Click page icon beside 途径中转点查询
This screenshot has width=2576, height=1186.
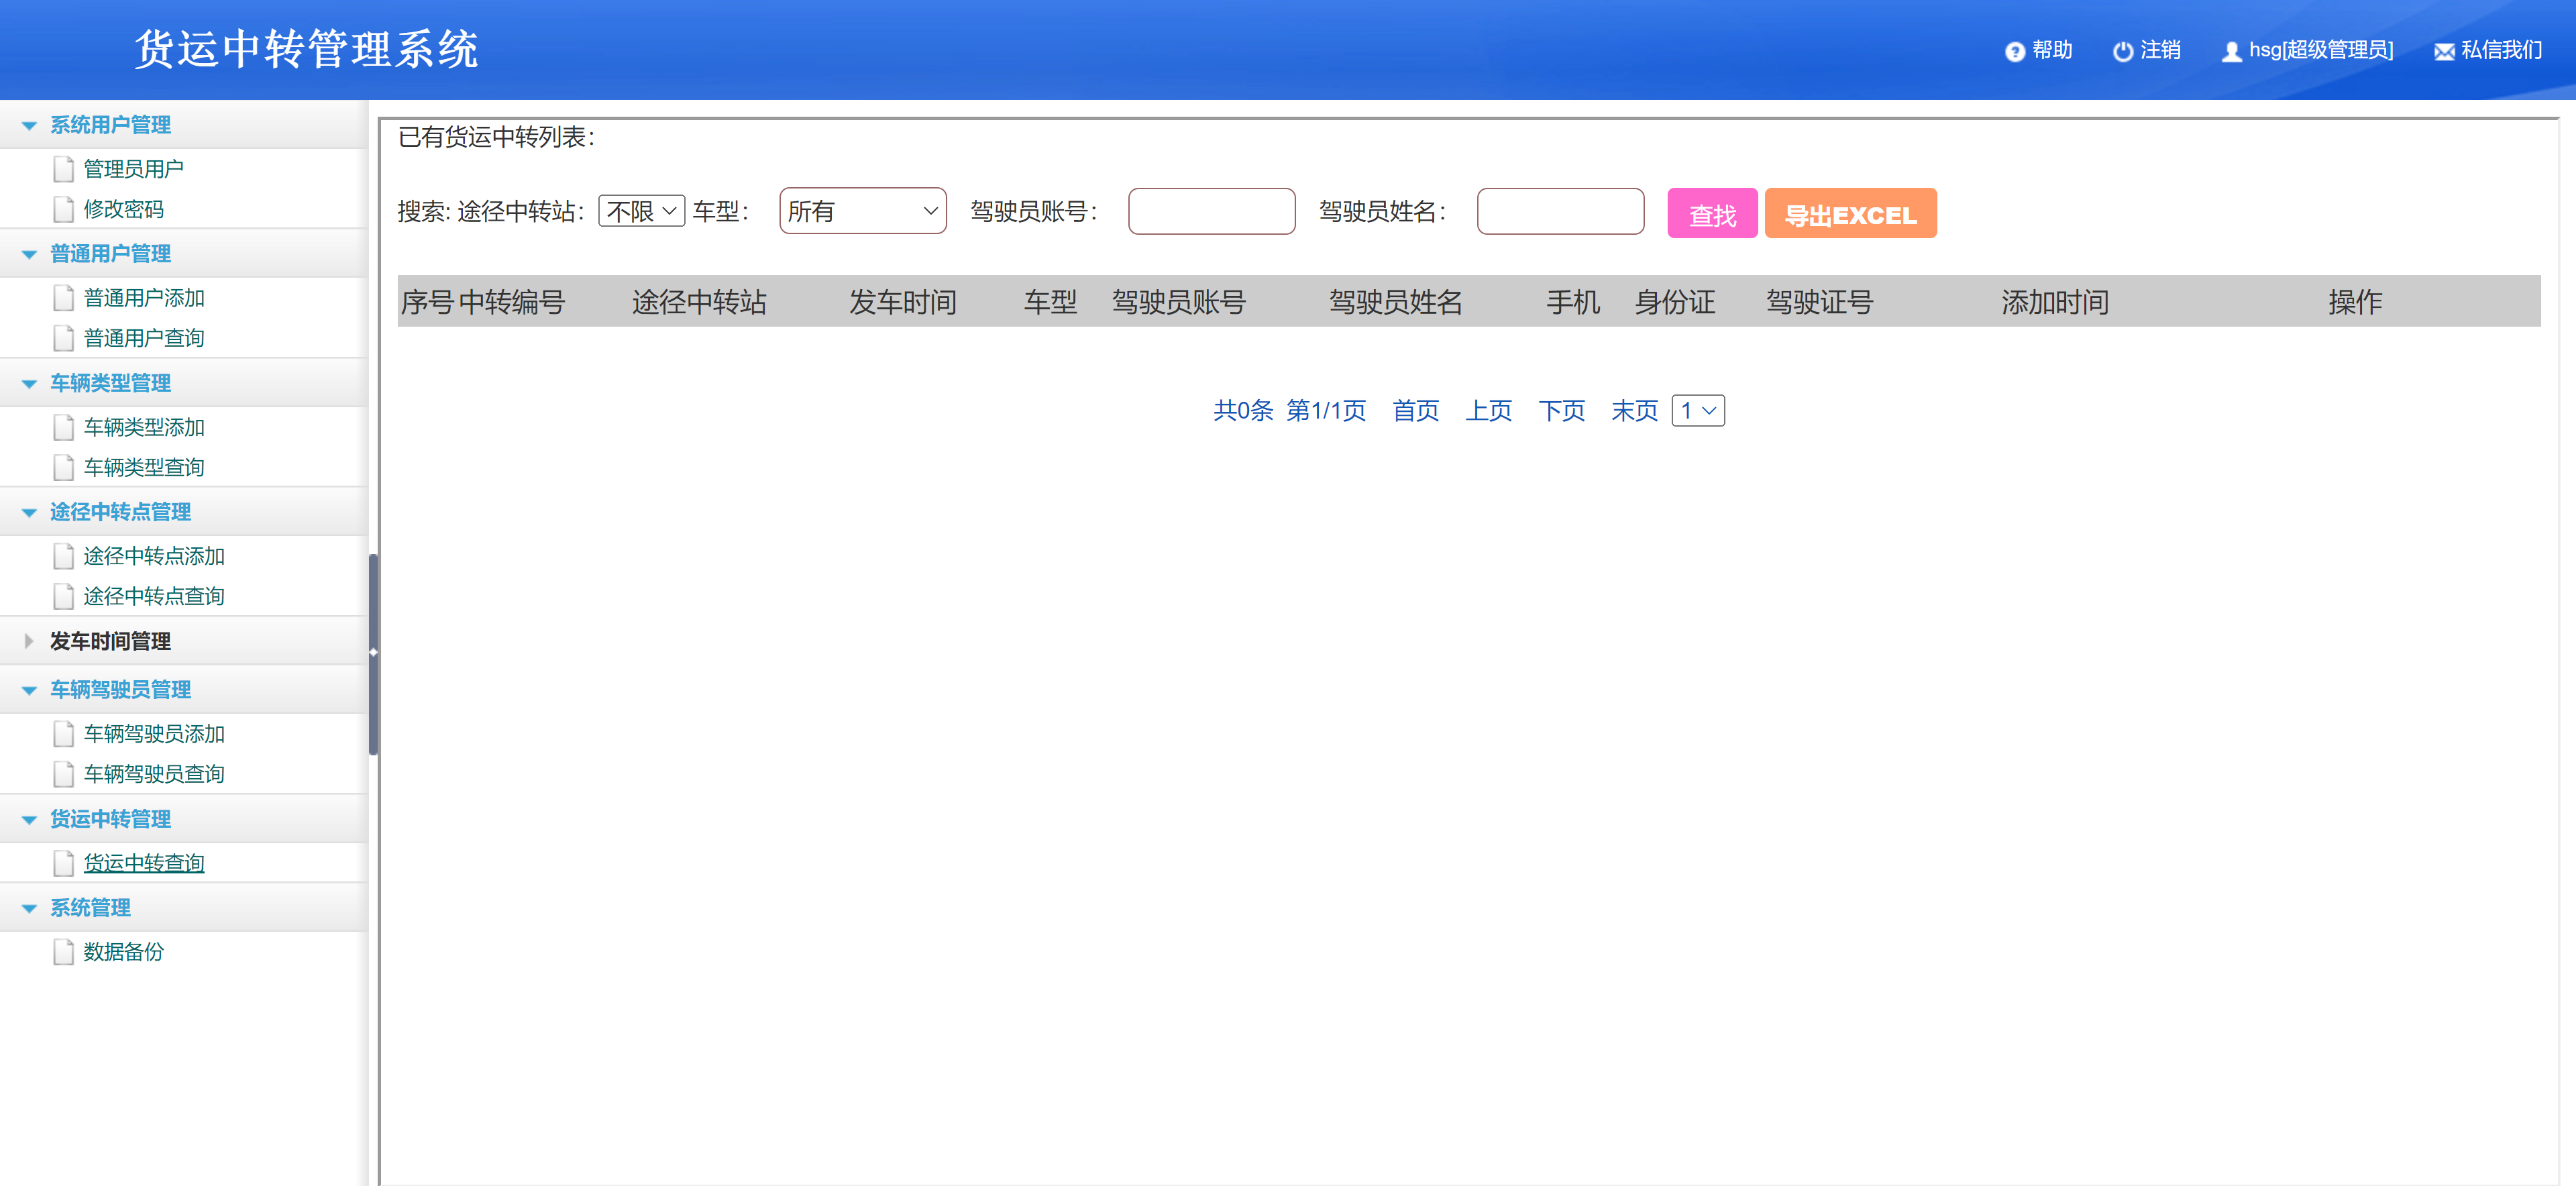click(x=63, y=596)
